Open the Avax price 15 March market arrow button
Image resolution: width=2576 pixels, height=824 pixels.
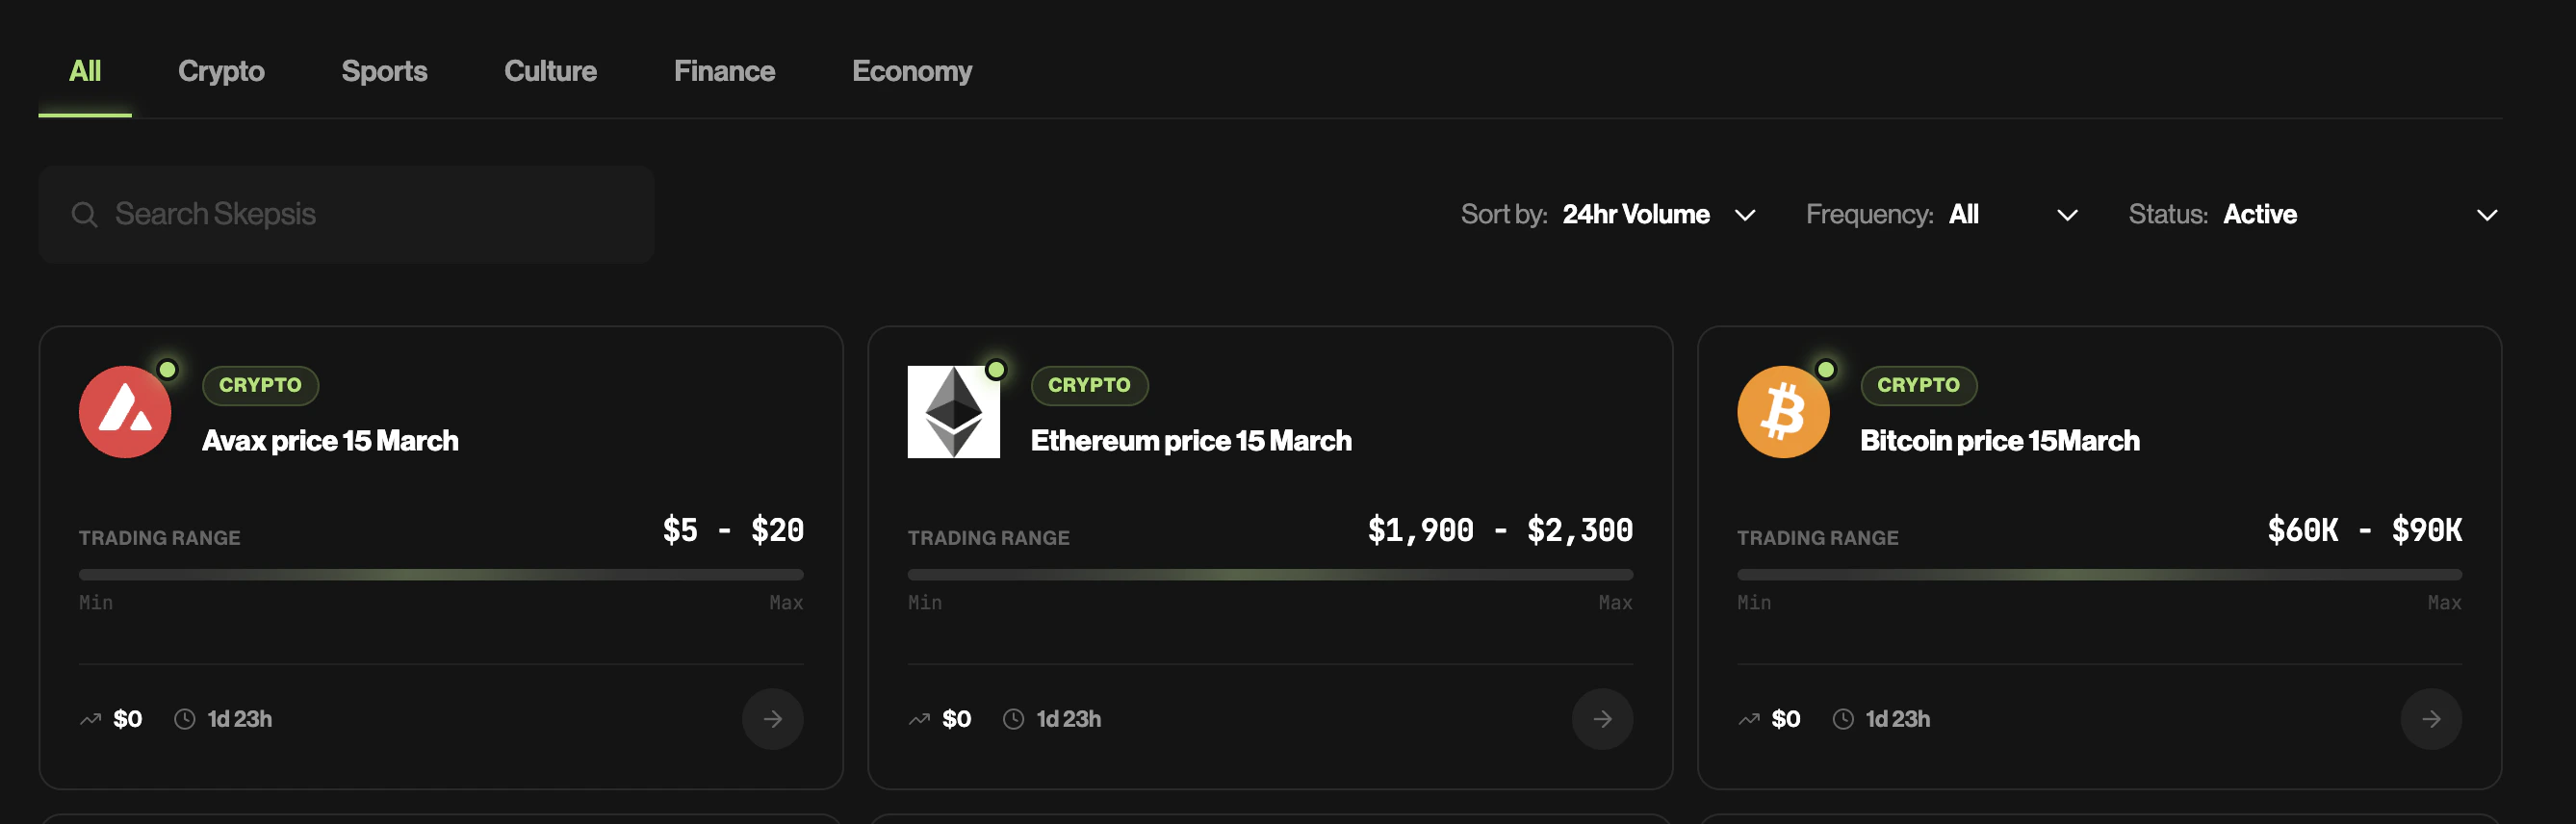point(772,718)
